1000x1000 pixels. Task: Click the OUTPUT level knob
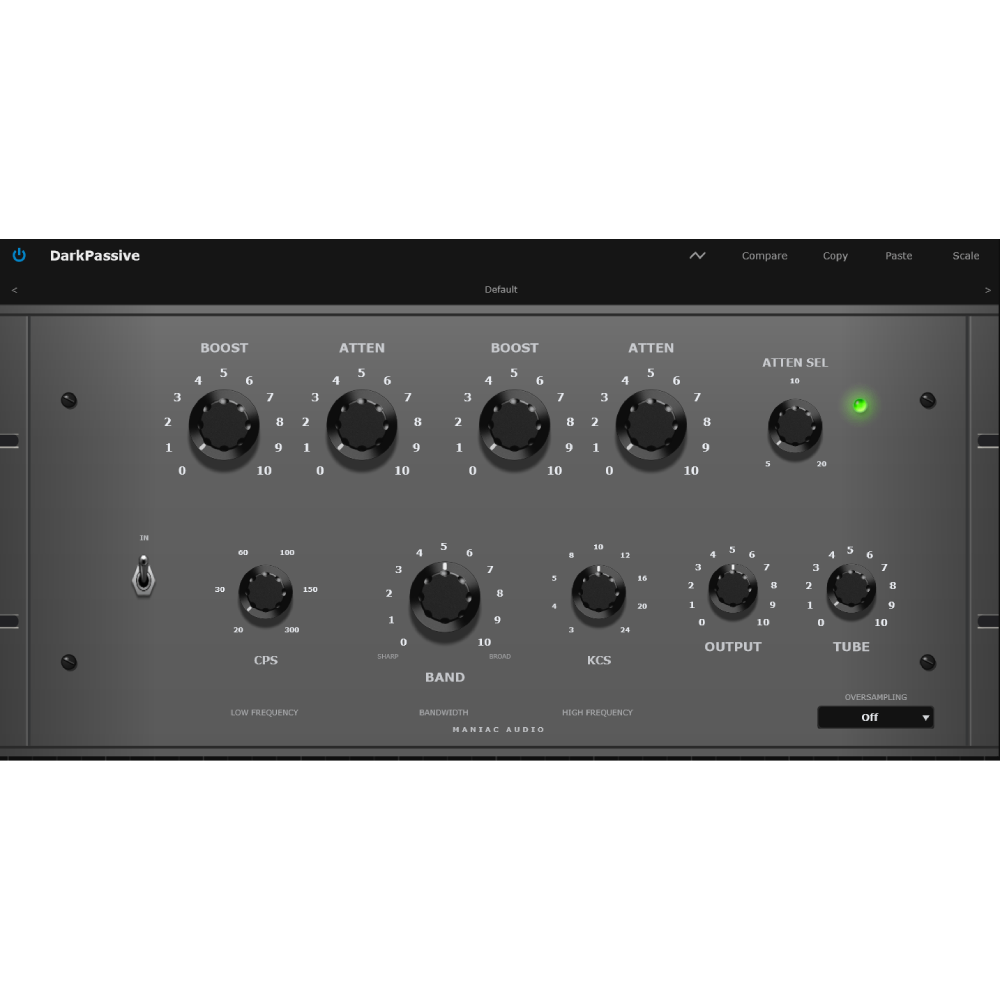733,588
